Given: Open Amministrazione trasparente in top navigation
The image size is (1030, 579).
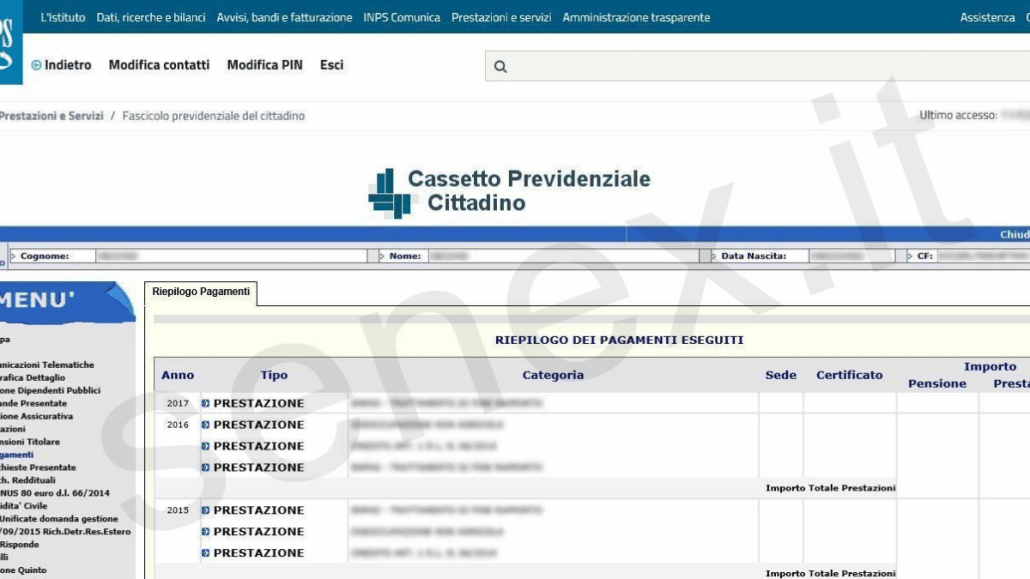Looking at the screenshot, I should coord(636,17).
